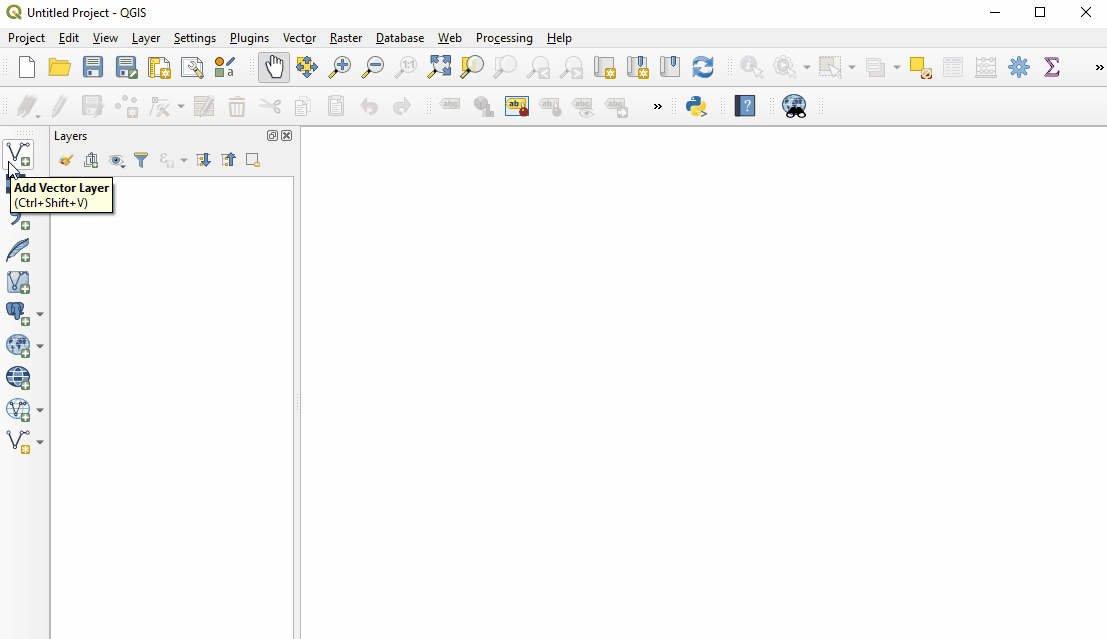This screenshot has height=639, width=1107.
Task: Open the Edit menu
Action: [x=68, y=38]
